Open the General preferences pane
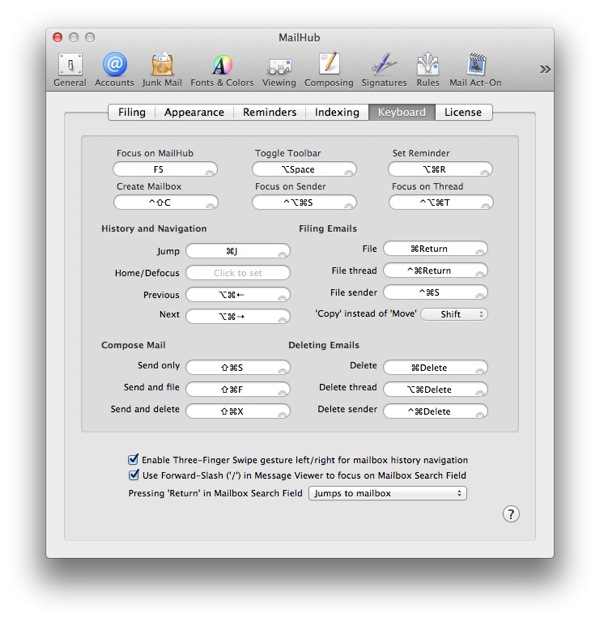Screen dimensions: 600x622 (x=70, y=70)
